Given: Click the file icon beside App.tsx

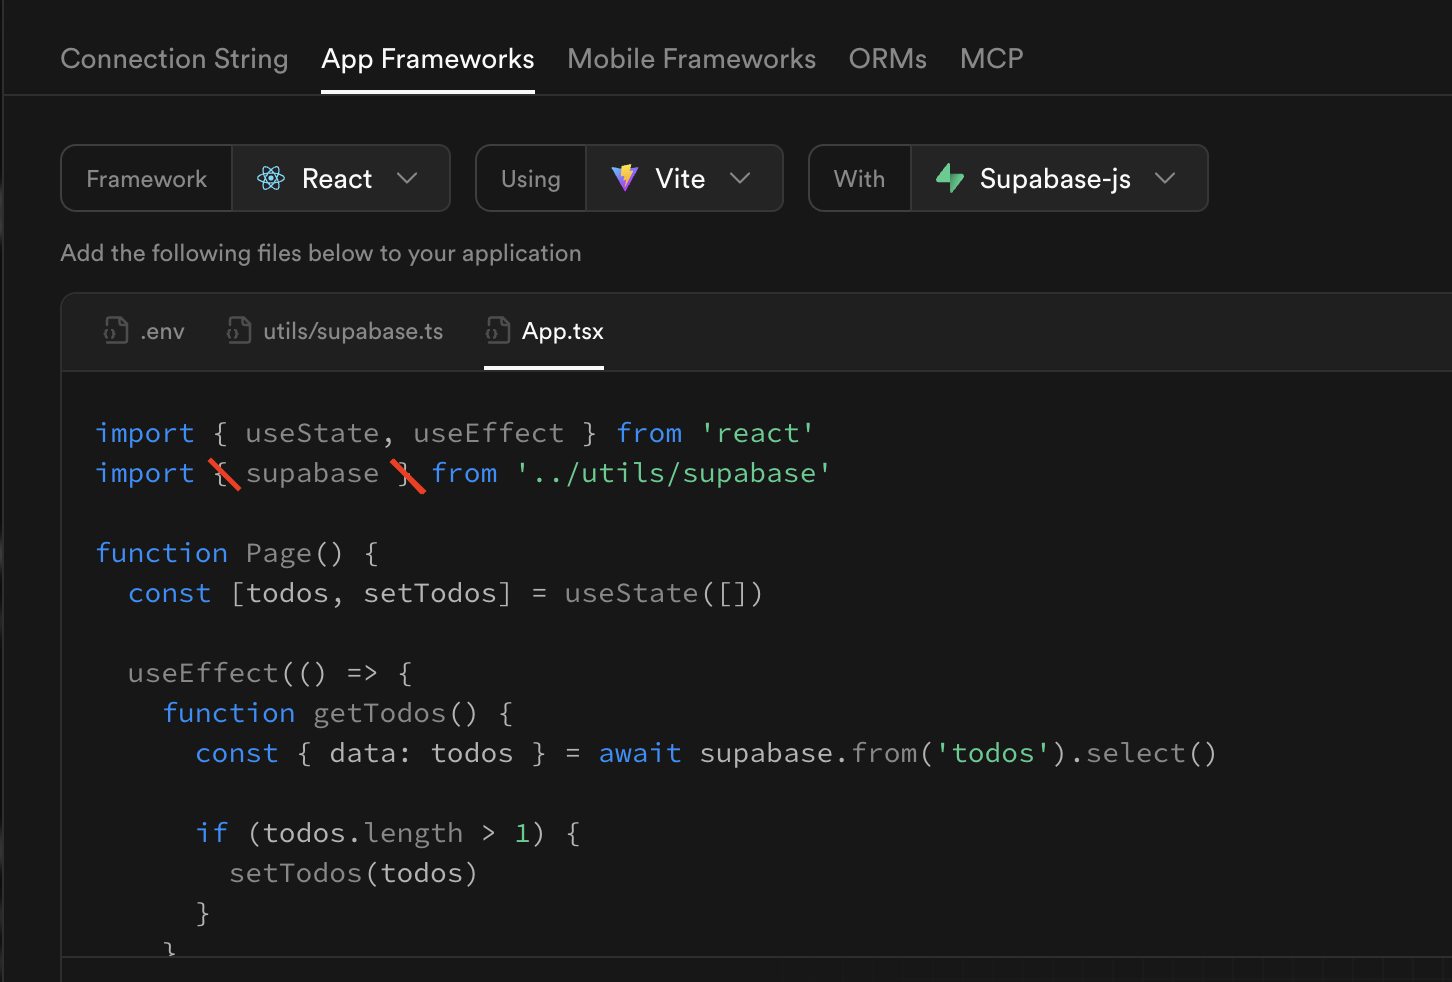Looking at the screenshot, I should (498, 330).
